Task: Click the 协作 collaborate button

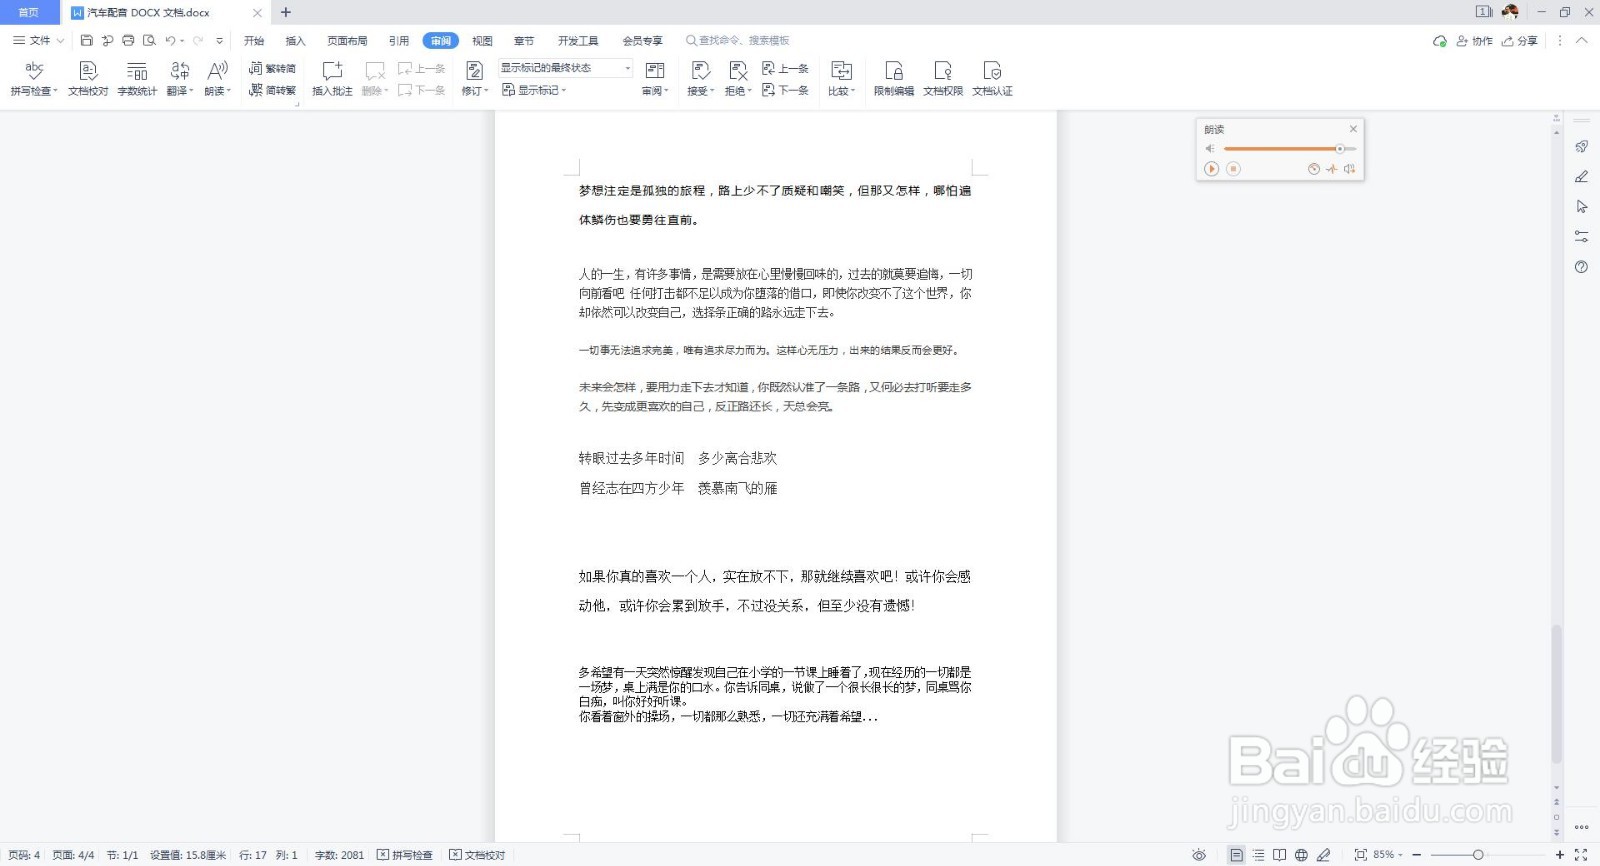Action: [1475, 41]
